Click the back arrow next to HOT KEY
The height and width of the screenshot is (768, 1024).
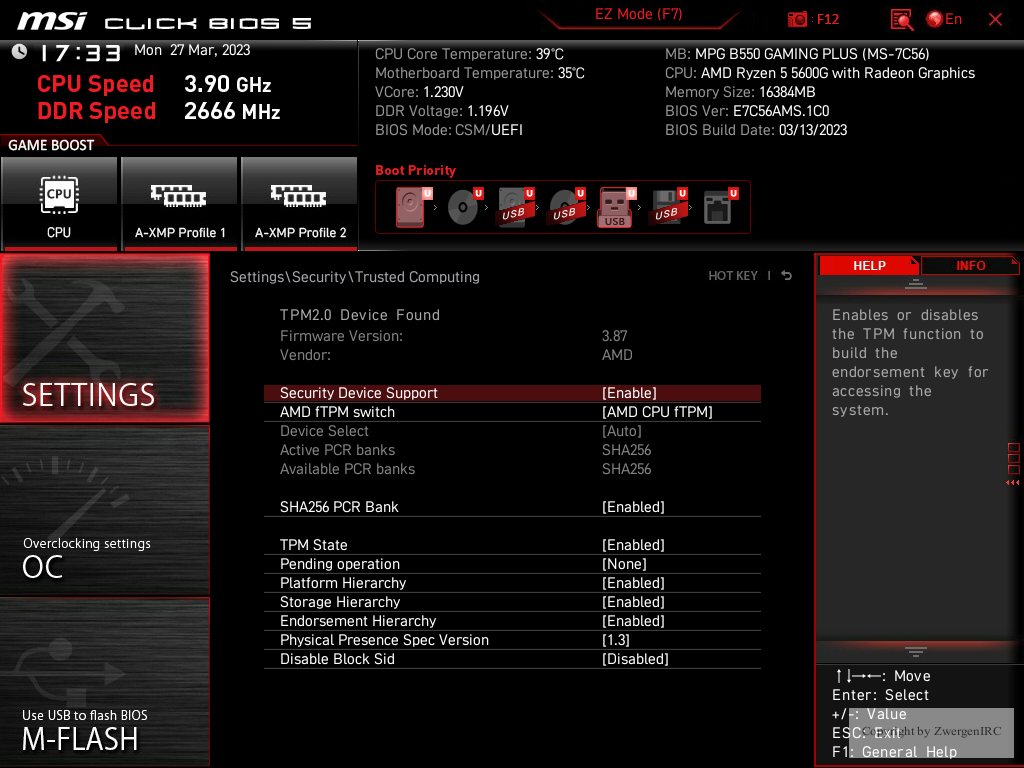tap(787, 276)
